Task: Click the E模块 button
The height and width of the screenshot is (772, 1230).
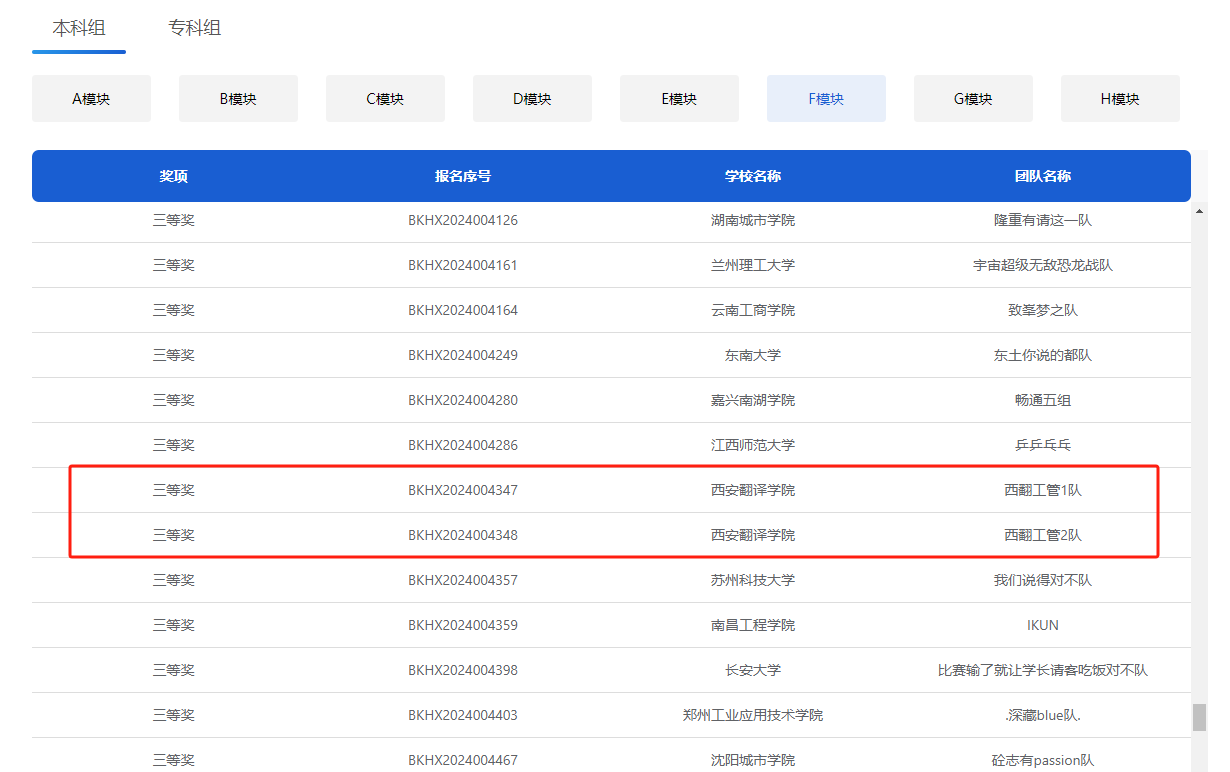Action: point(679,99)
